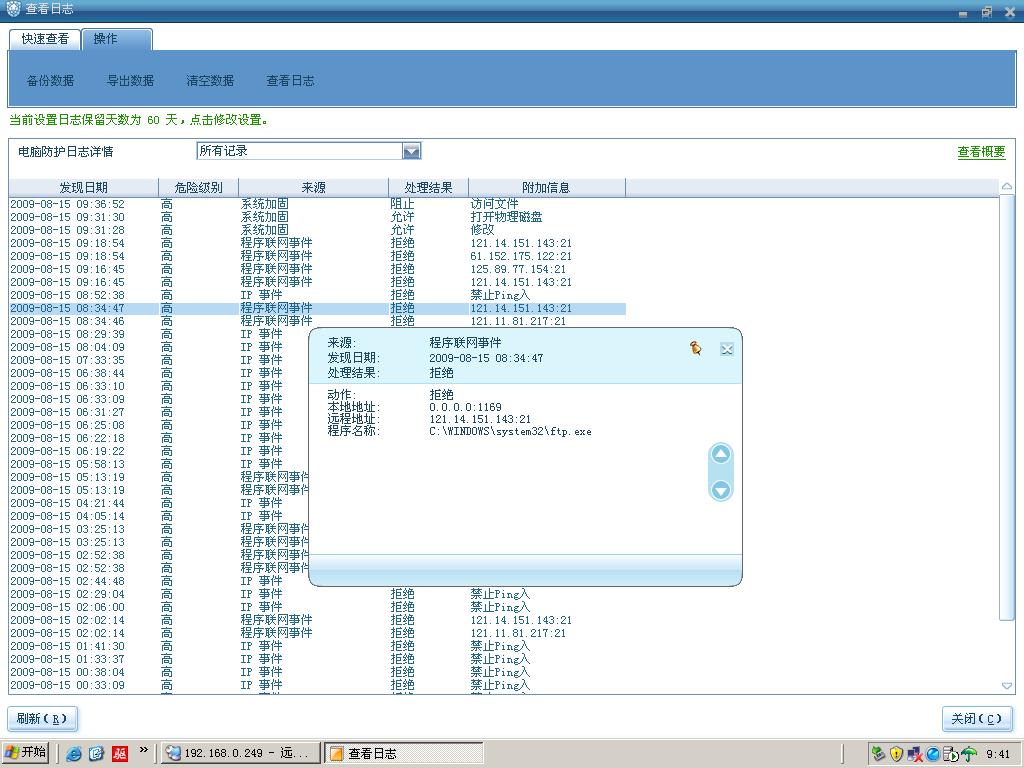Image resolution: width=1024 pixels, height=768 pixels.
Task: Click 清空数据 to clear the logs
Action: (210, 81)
